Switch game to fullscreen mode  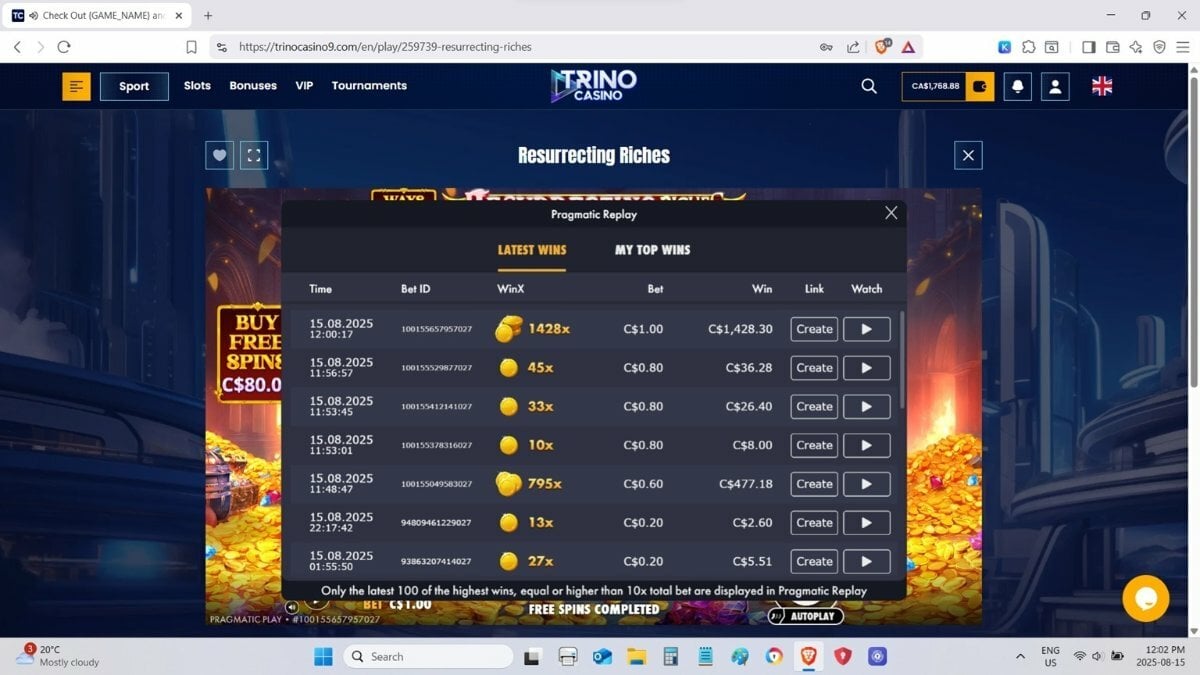(254, 155)
